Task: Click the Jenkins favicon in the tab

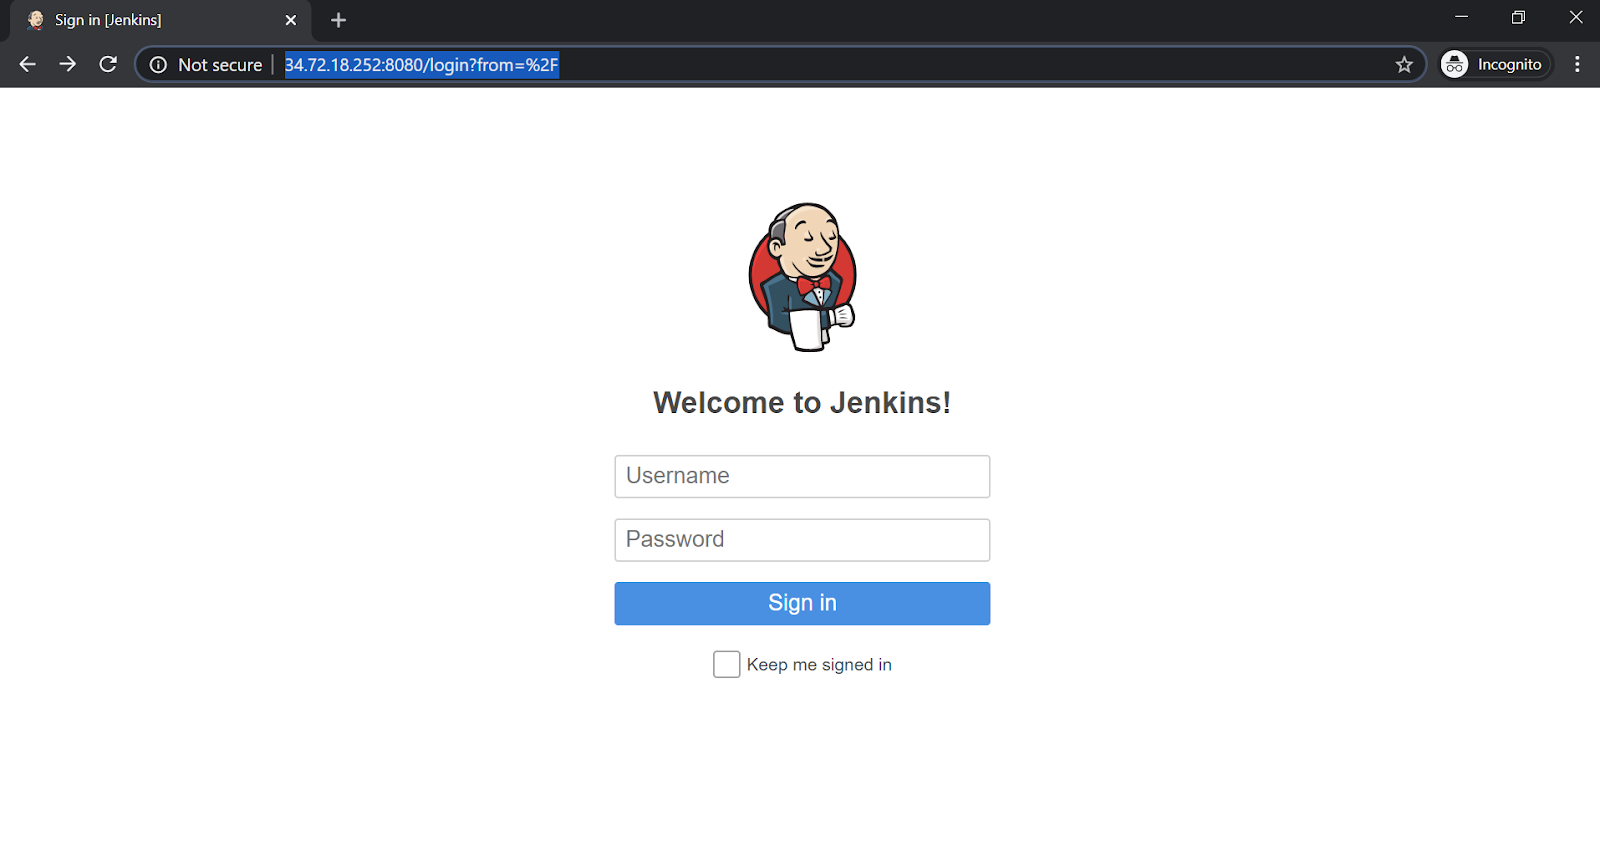Action: (36, 20)
